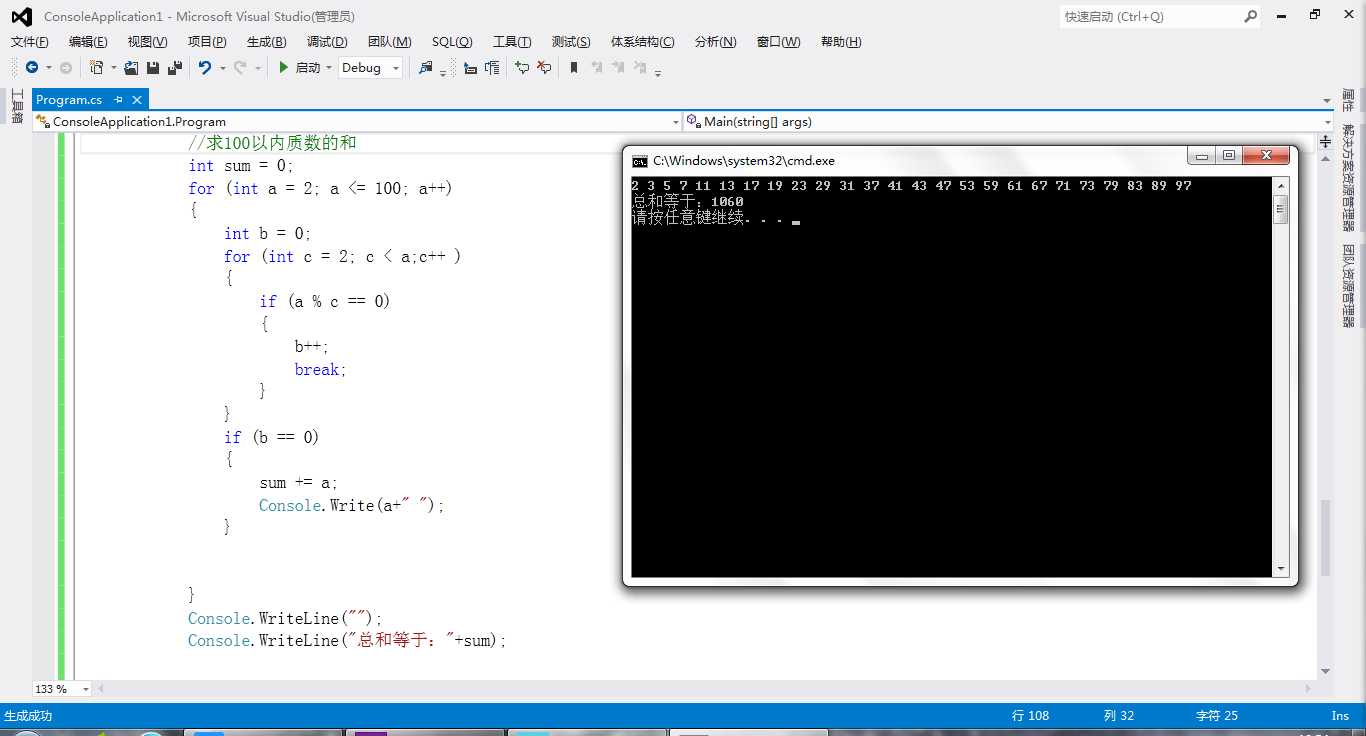Image resolution: width=1366 pixels, height=736 pixels.
Task: Open the 解决方案资源管理器 side tab
Action: 1348,176
